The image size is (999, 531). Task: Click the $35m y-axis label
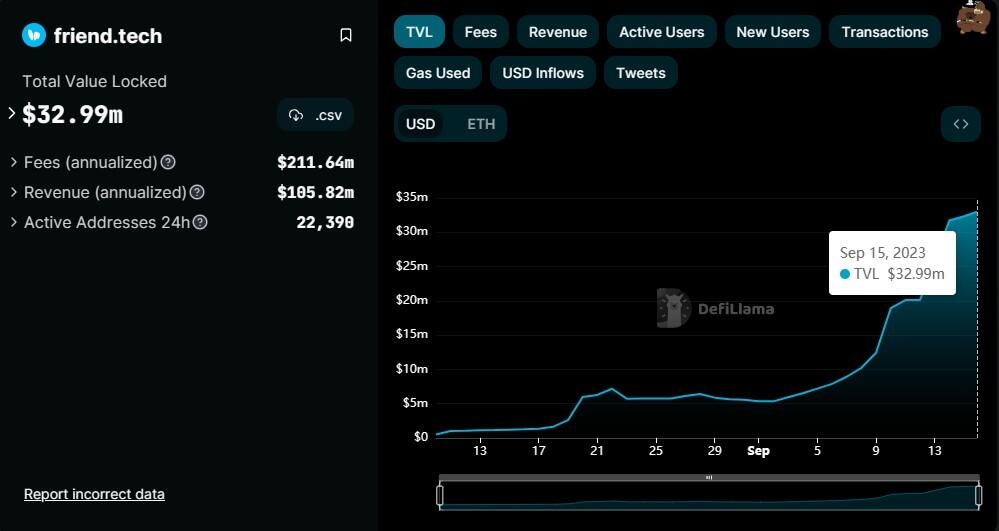[x=412, y=197]
